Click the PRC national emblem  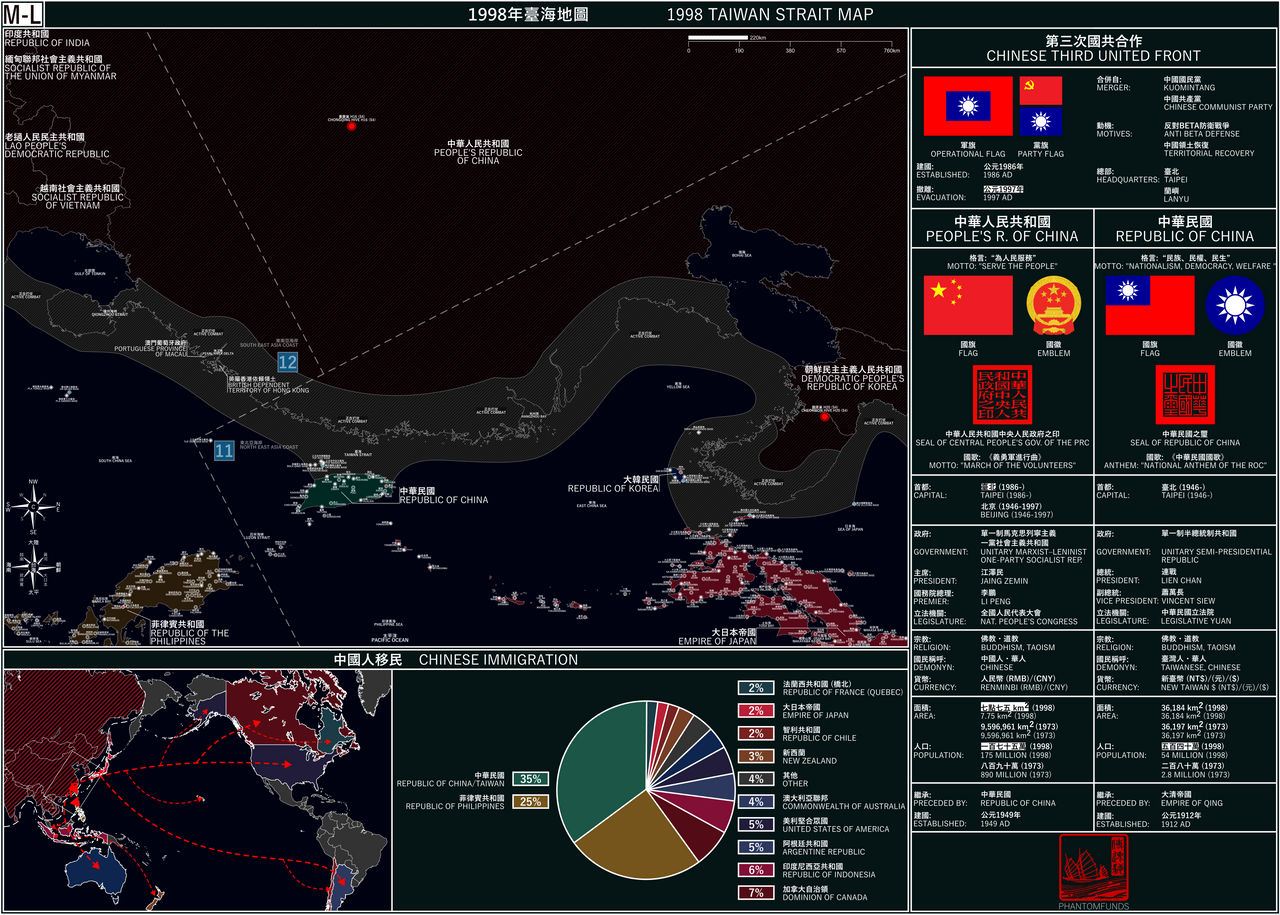coord(1054,305)
